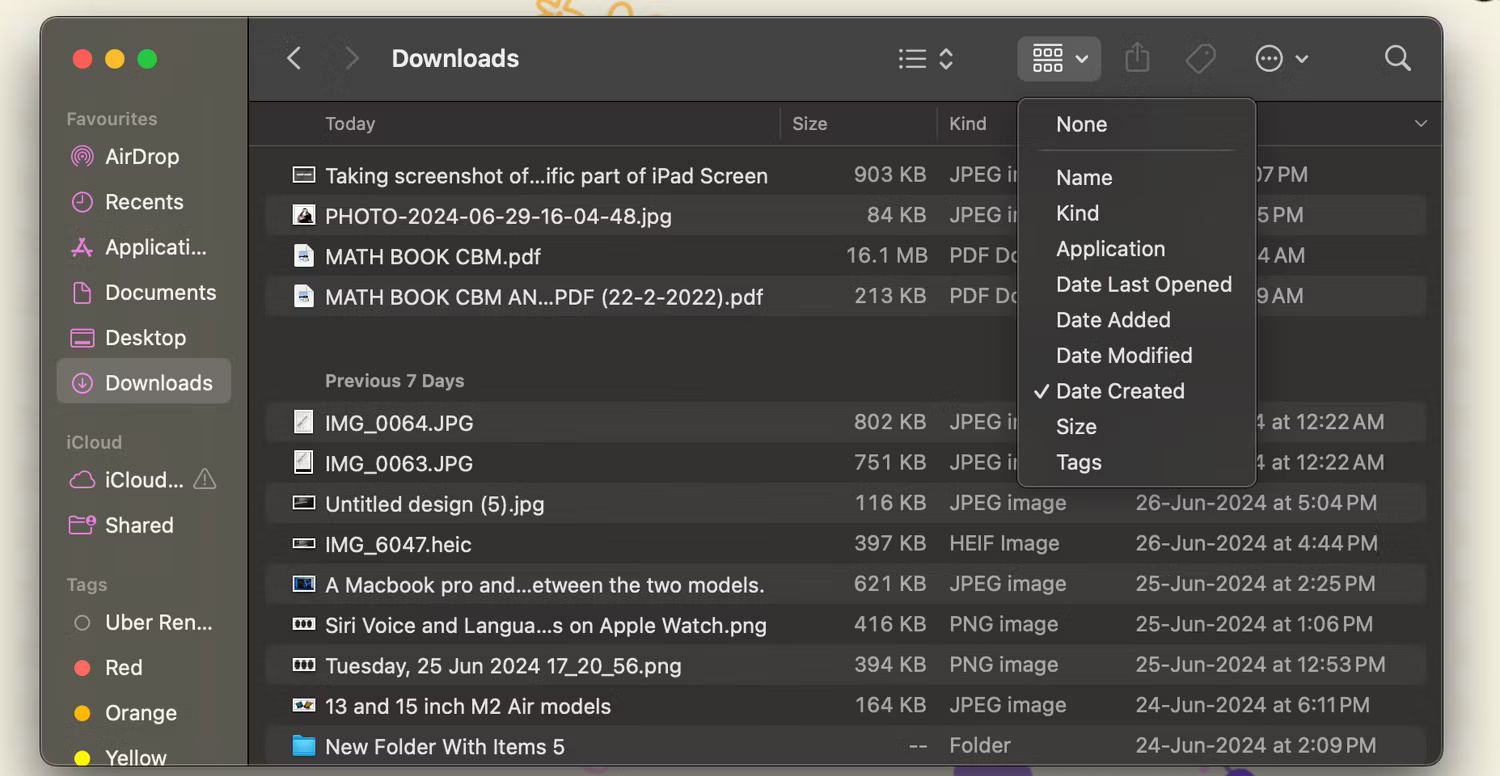Select the checked Date Created grouping option
Image resolution: width=1500 pixels, height=776 pixels.
(x=1119, y=391)
